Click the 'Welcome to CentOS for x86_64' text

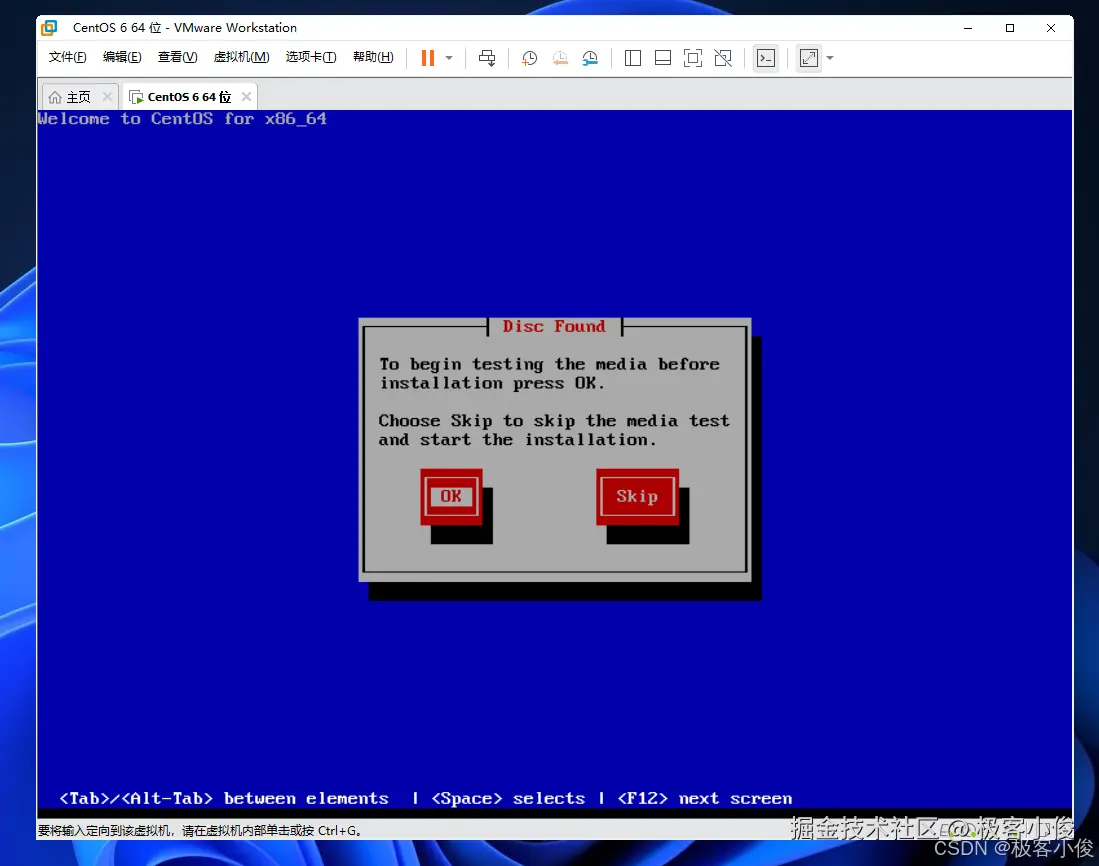tap(182, 119)
